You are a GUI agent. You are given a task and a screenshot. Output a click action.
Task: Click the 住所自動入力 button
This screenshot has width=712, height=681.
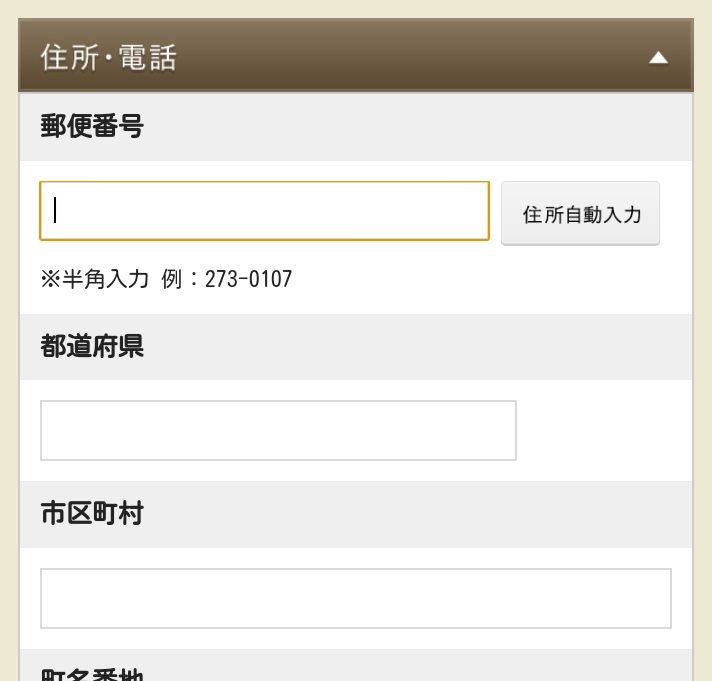580,213
